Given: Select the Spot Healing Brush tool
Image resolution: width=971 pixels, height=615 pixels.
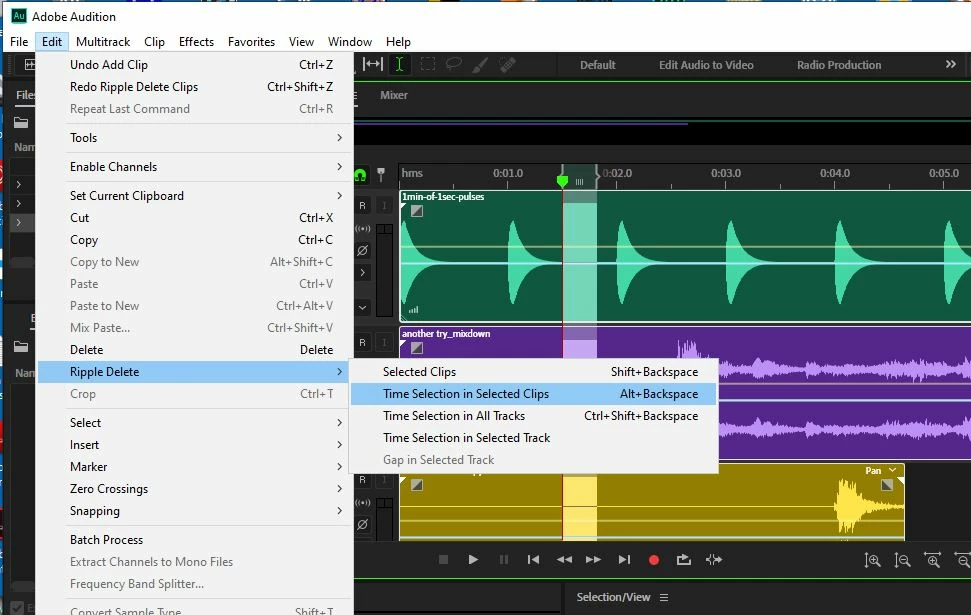Looking at the screenshot, I should click(507, 64).
